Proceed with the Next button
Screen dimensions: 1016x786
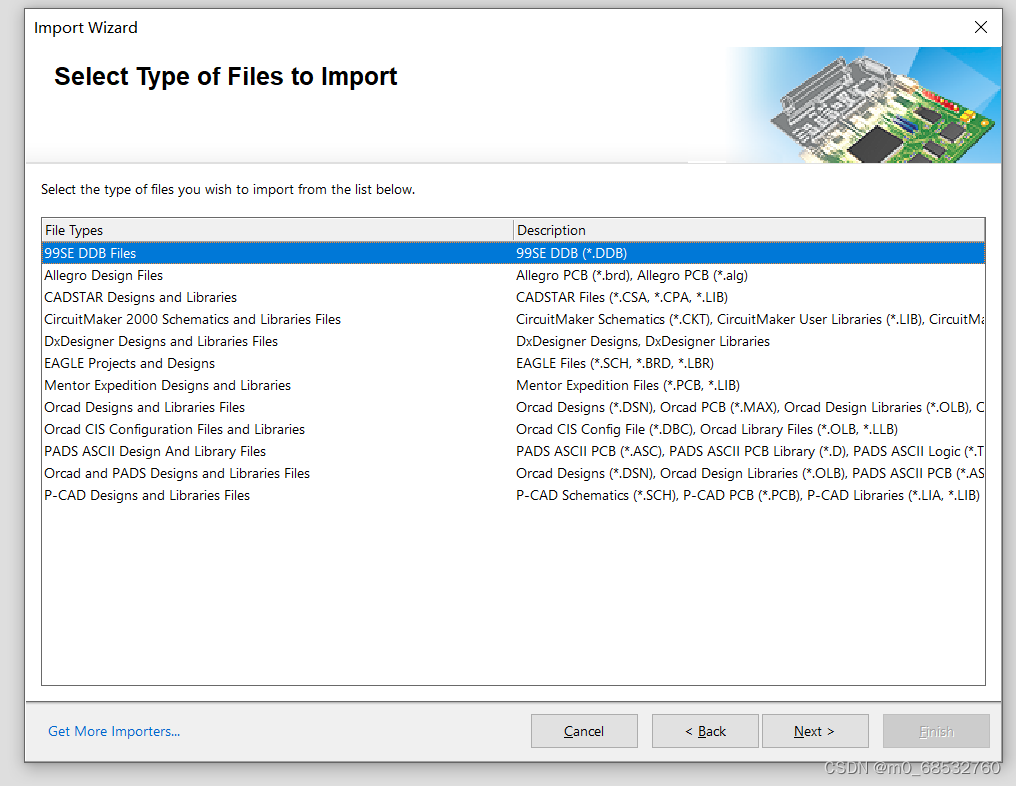pyautogui.click(x=815, y=731)
